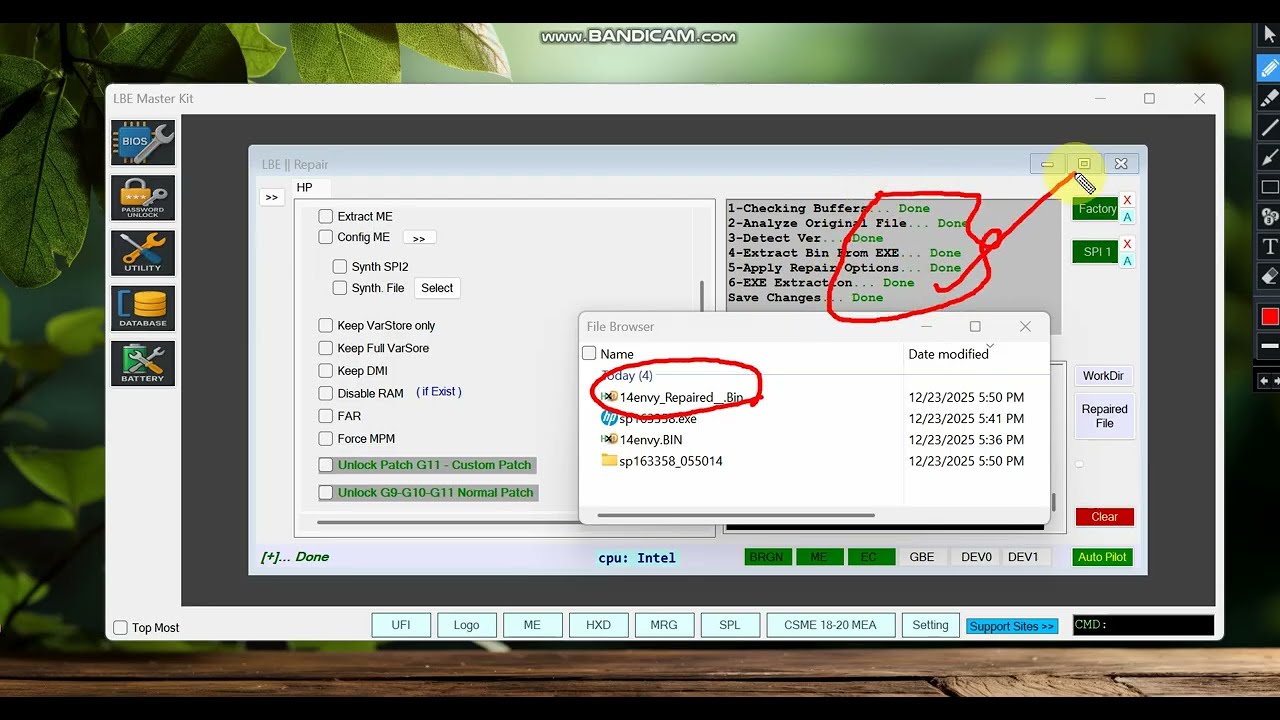1280x720 pixels.
Task: Click the 14envy_Repaired_.Bin file icon
Action: coord(609,397)
